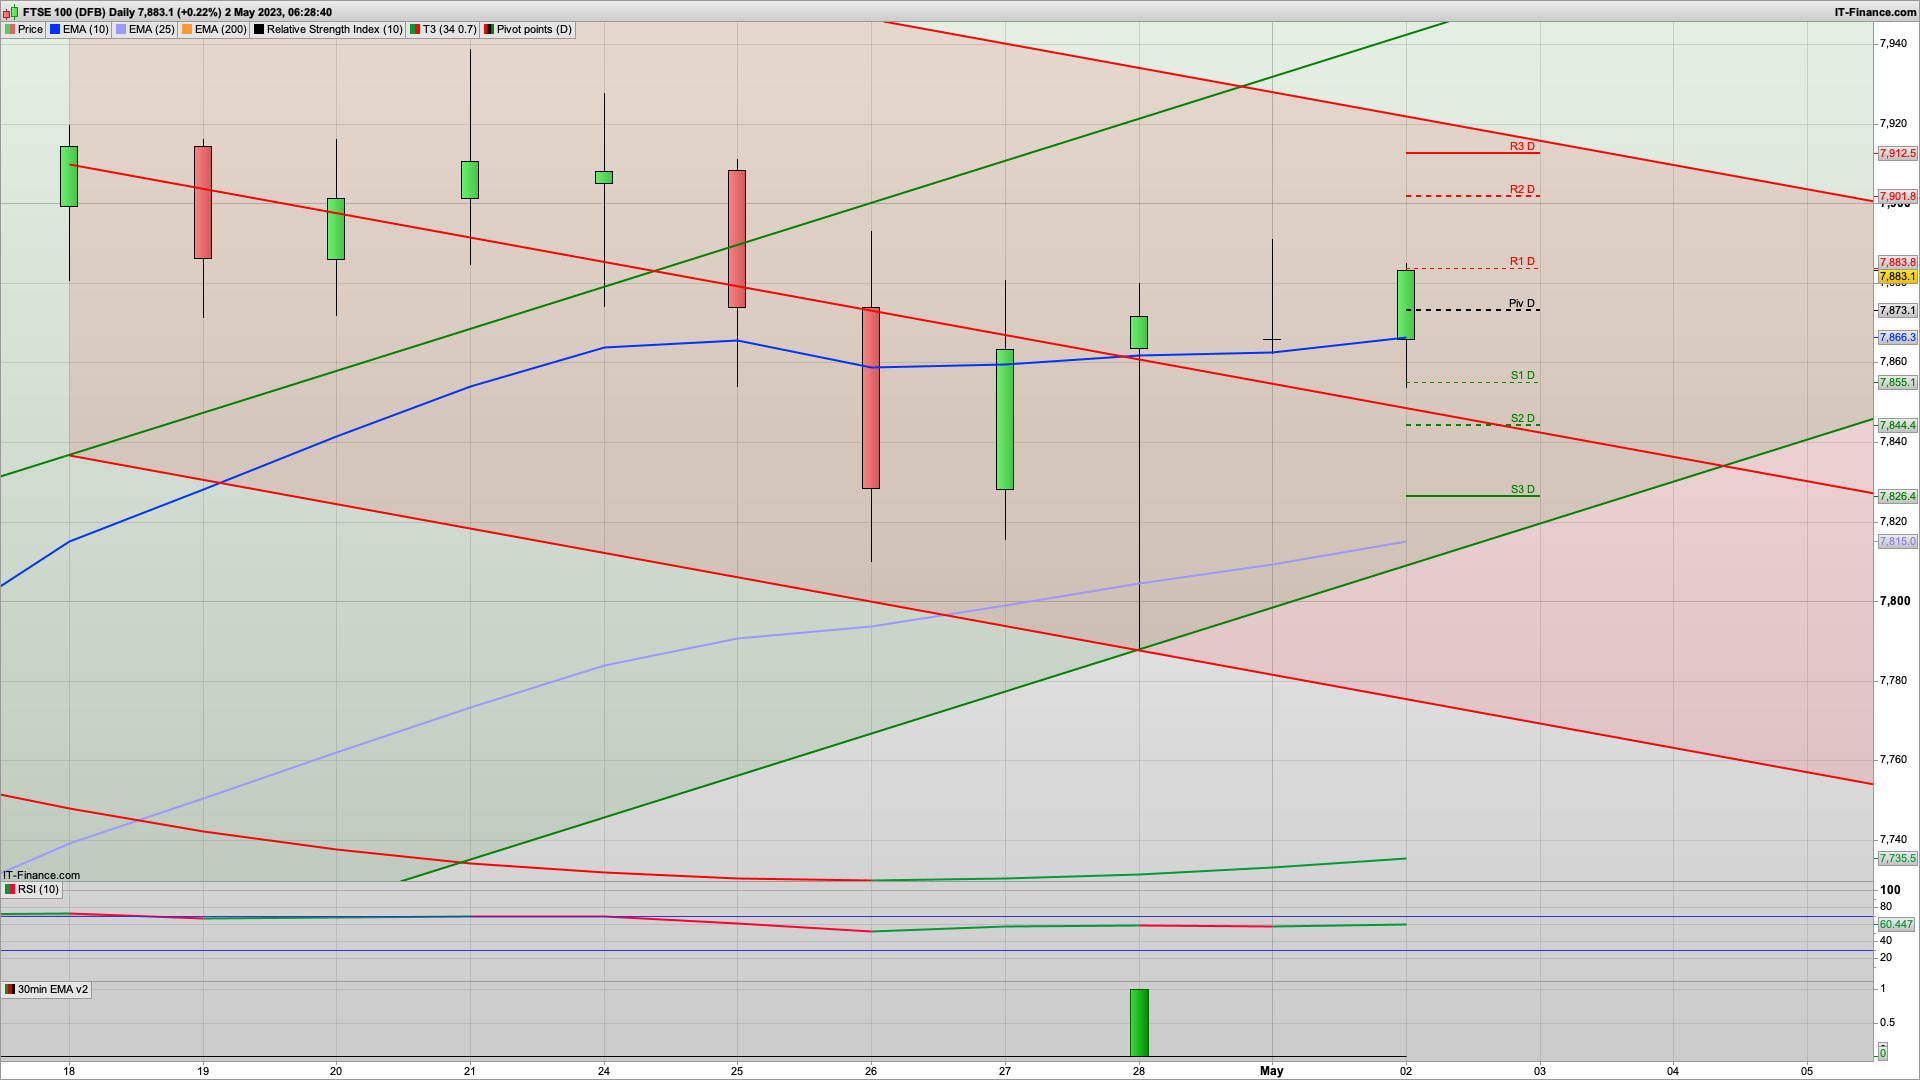This screenshot has height=1080, width=1920.
Task: Click the 30min EMA v2 panel icon
Action: coord(10,990)
